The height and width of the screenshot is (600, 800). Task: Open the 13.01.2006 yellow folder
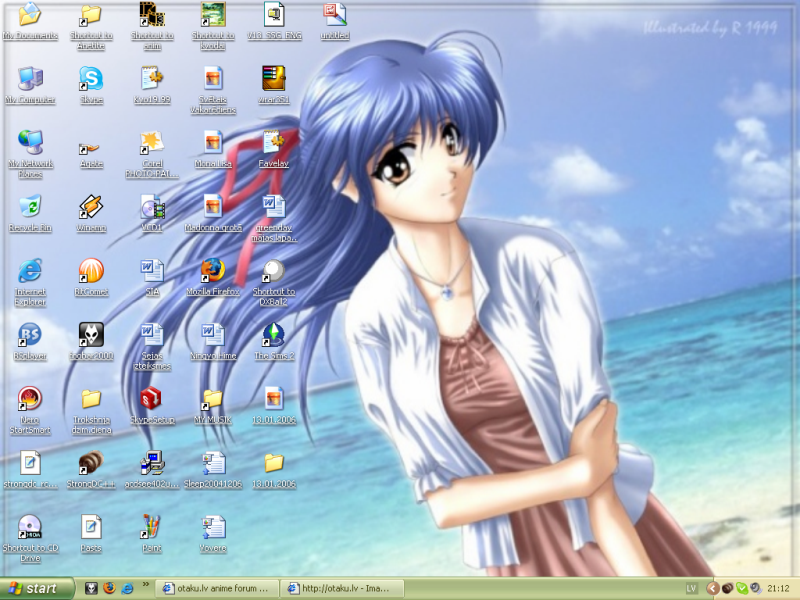(274, 470)
